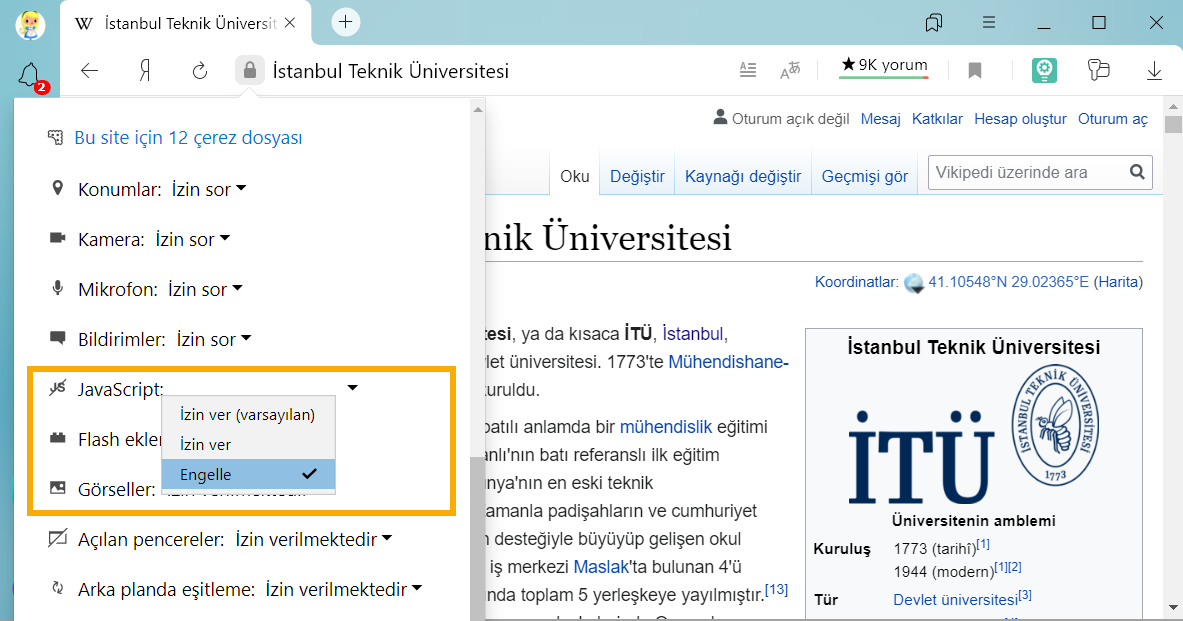
Task: Click the site panel vertical scrollbar thumb
Action: pos(478,539)
